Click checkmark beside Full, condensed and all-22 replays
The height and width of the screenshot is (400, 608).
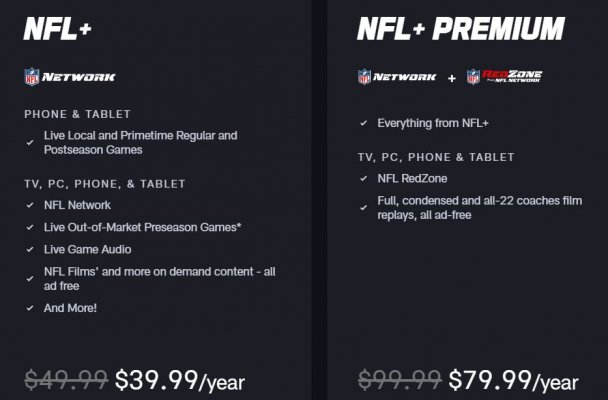(363, 208)
